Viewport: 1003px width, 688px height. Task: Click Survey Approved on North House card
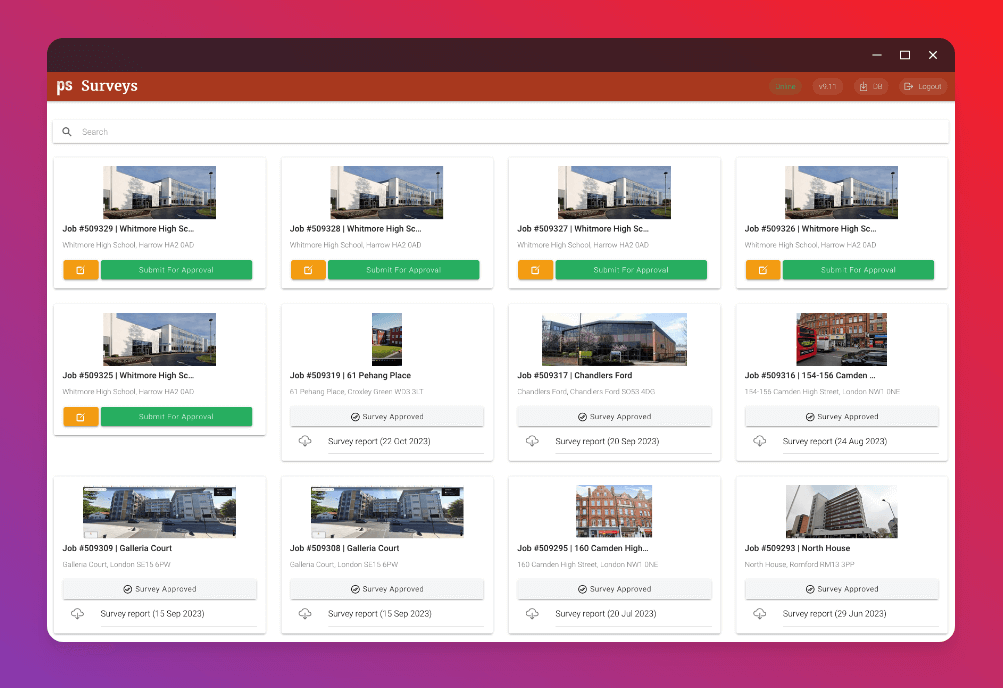(842, 589)
